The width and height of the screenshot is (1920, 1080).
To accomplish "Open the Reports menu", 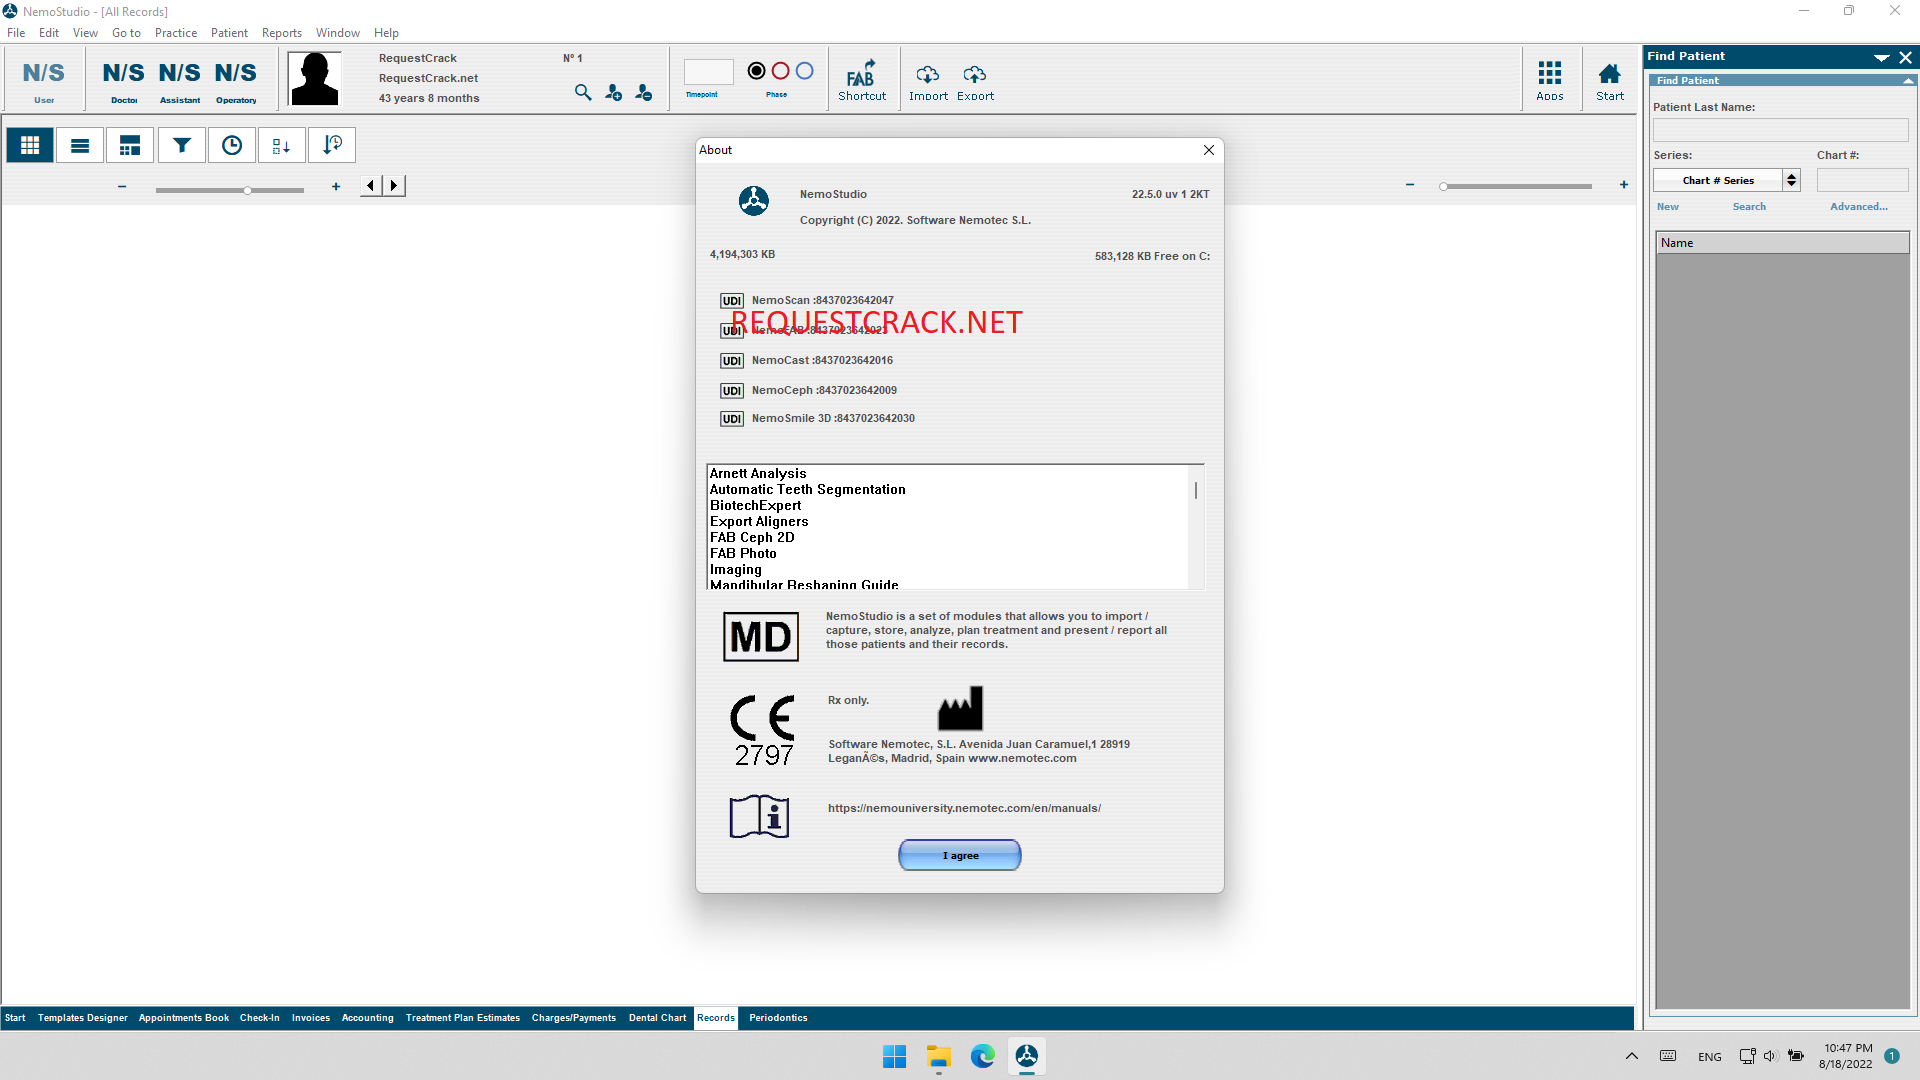I will click(281, 32).
